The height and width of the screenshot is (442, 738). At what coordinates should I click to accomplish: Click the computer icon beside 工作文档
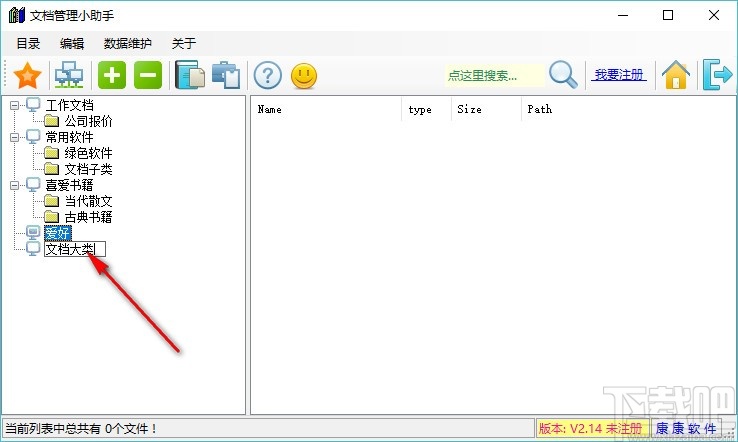pyautogui.click(x=33, y=104)
